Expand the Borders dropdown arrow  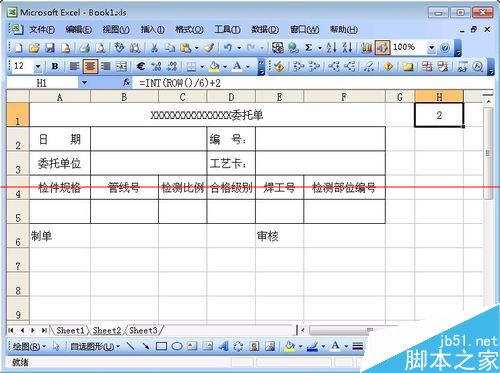202,67
